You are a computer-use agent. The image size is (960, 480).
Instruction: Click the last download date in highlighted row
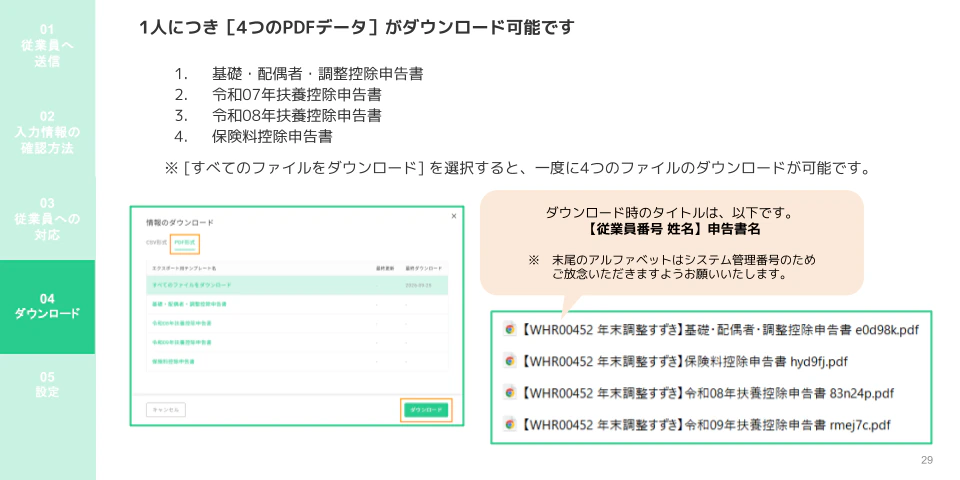coord(418,286)
